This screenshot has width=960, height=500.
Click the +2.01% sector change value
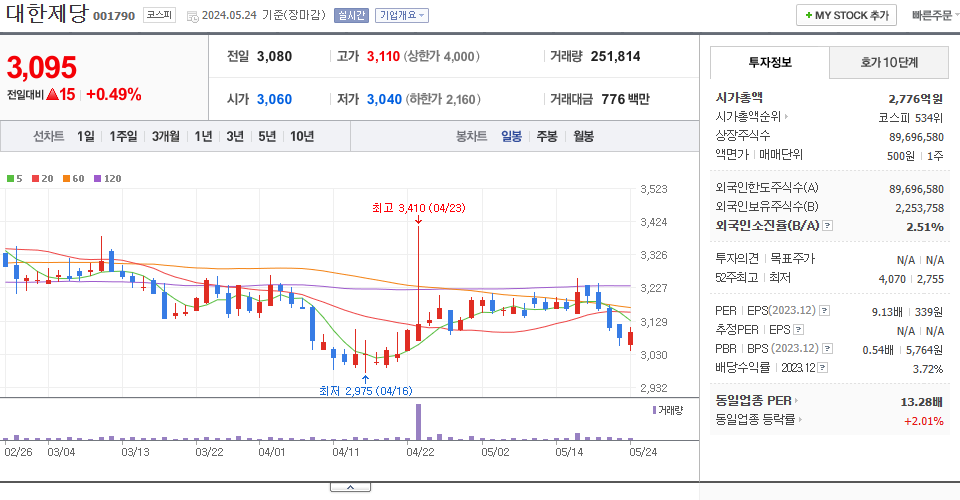tap(923, 421)
